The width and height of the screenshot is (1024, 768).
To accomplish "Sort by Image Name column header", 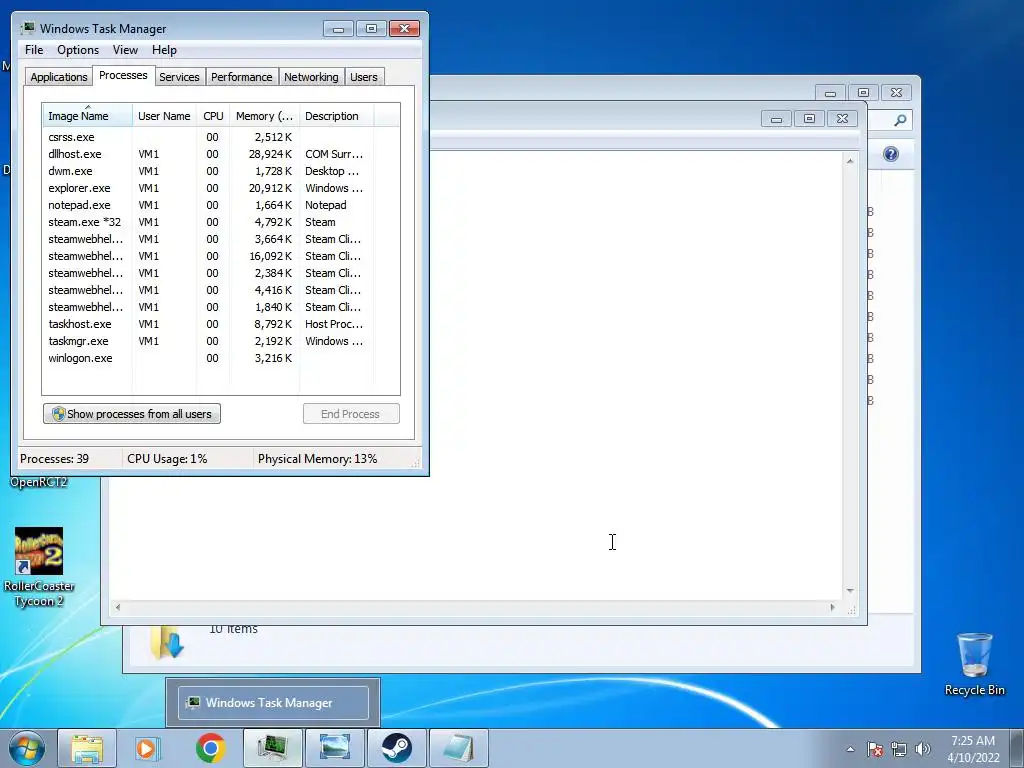I will [x=88, y=116].
